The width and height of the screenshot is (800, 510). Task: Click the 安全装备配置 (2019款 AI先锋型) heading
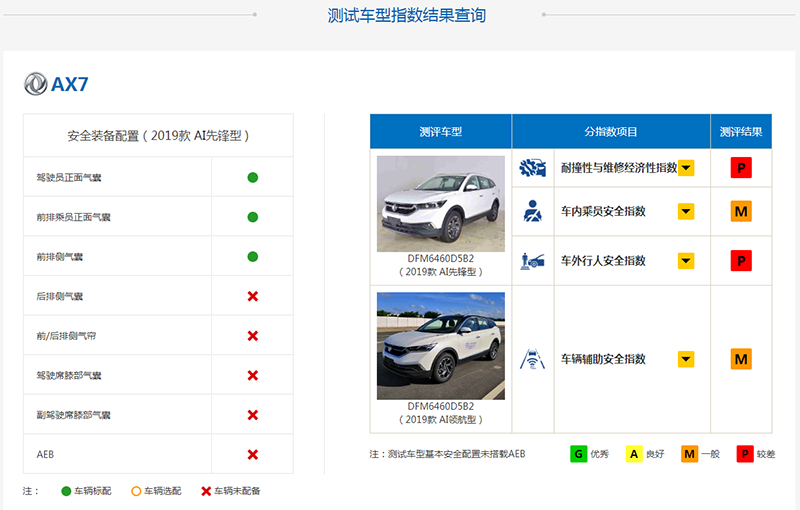tap(158, 136)
